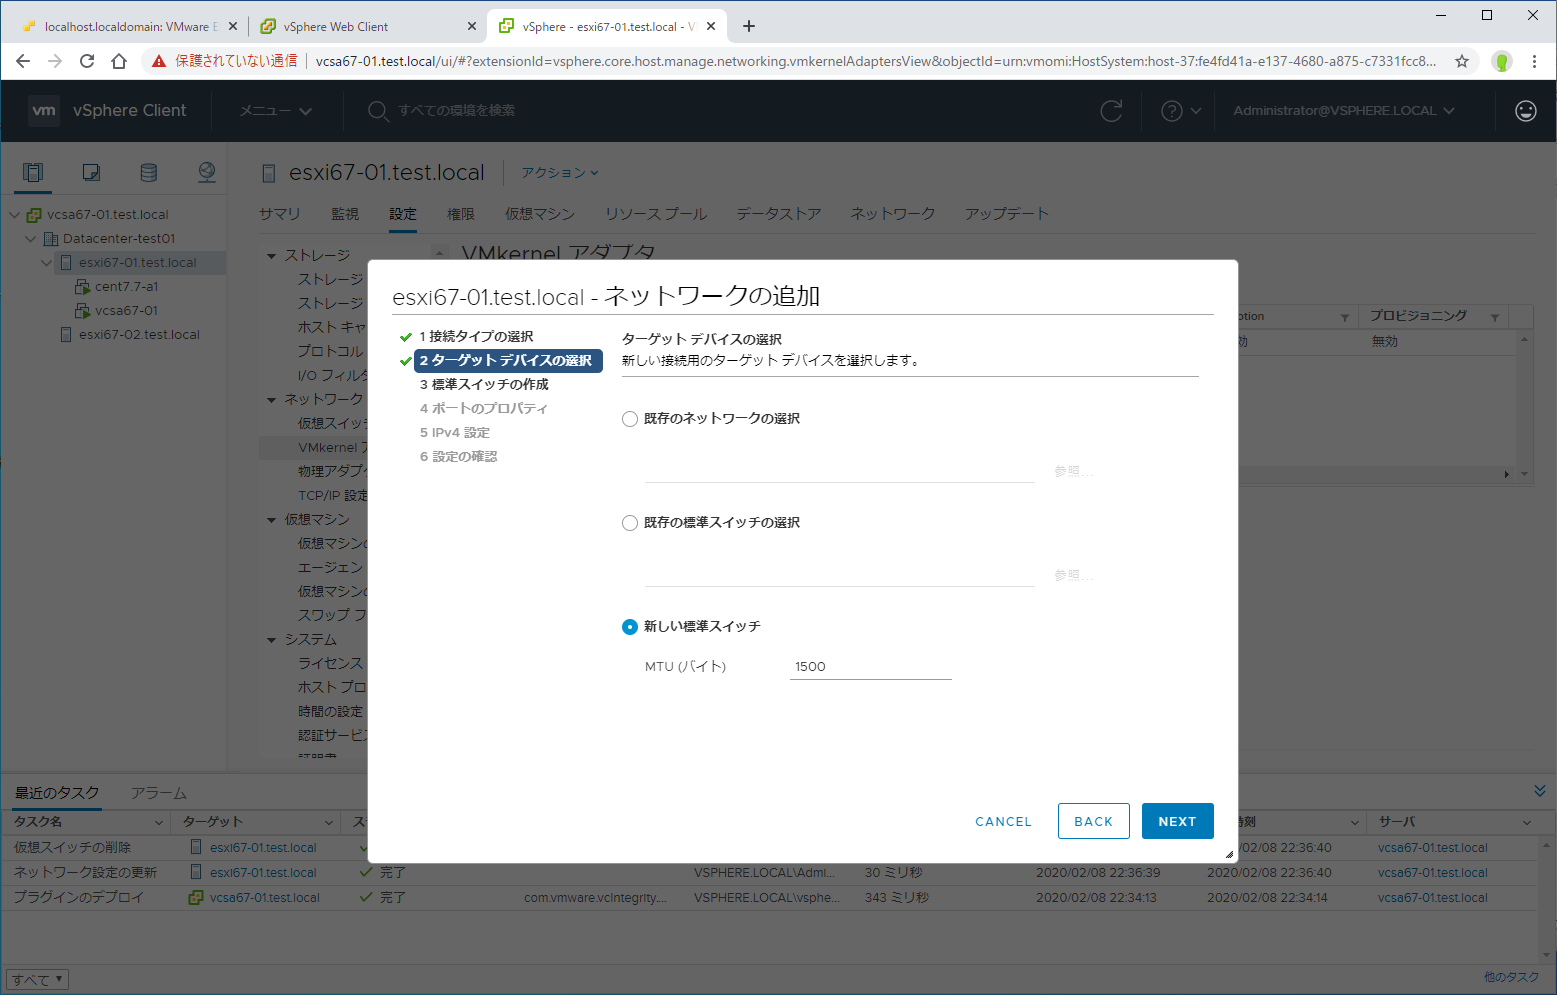Select vcsa67-01 VM in inventory tree

point(126,310)
